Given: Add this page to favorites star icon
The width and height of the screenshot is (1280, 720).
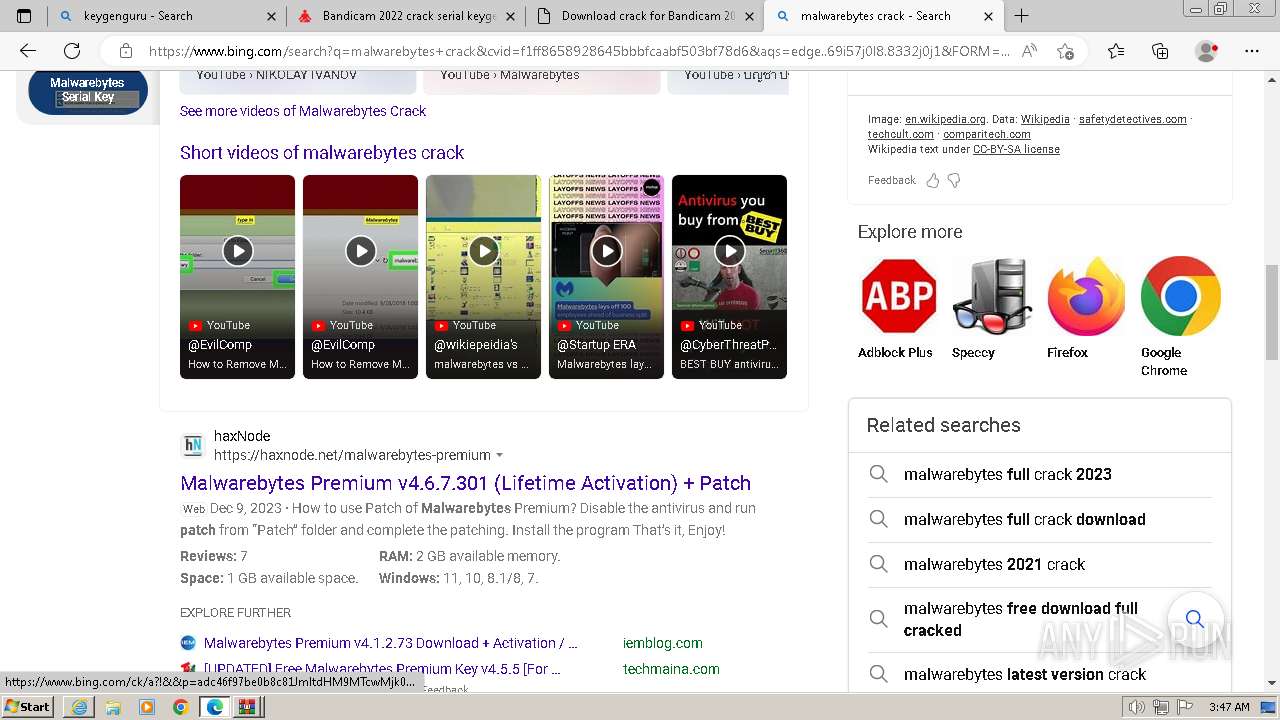Looking at the screenshot, I should click(x=1065, y=51).
